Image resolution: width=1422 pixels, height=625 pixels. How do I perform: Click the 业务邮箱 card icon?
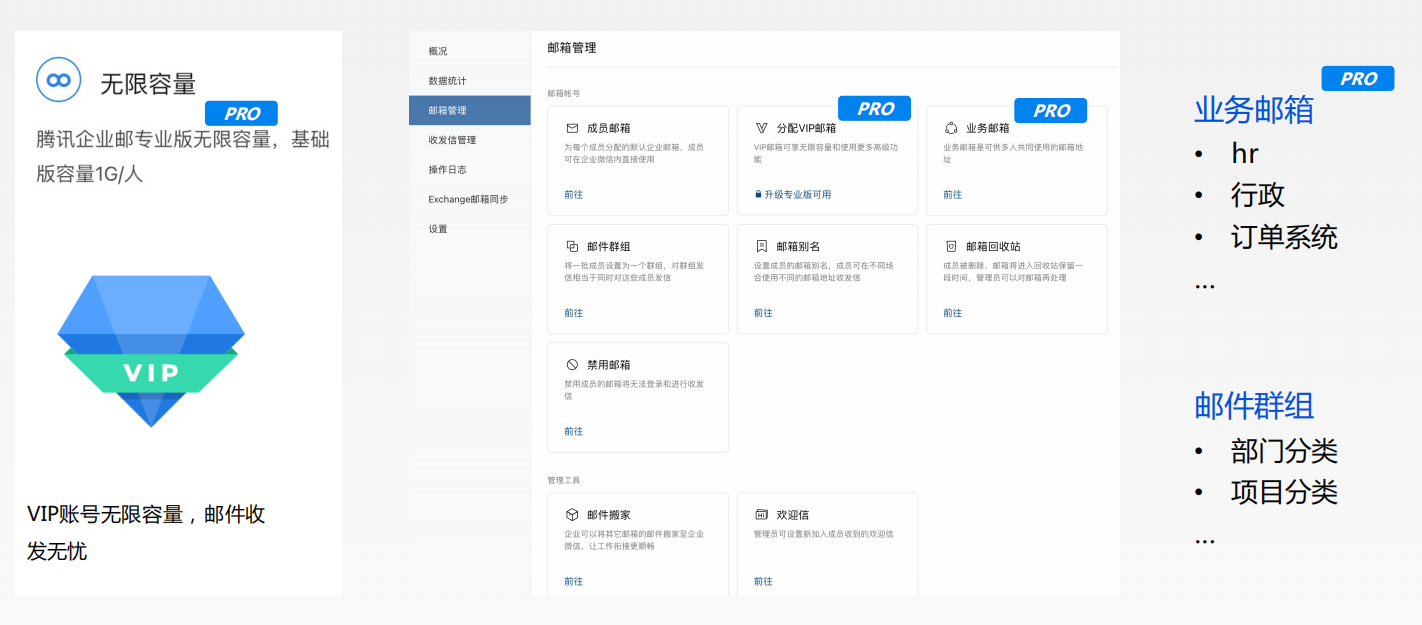(x=951, y=128)
